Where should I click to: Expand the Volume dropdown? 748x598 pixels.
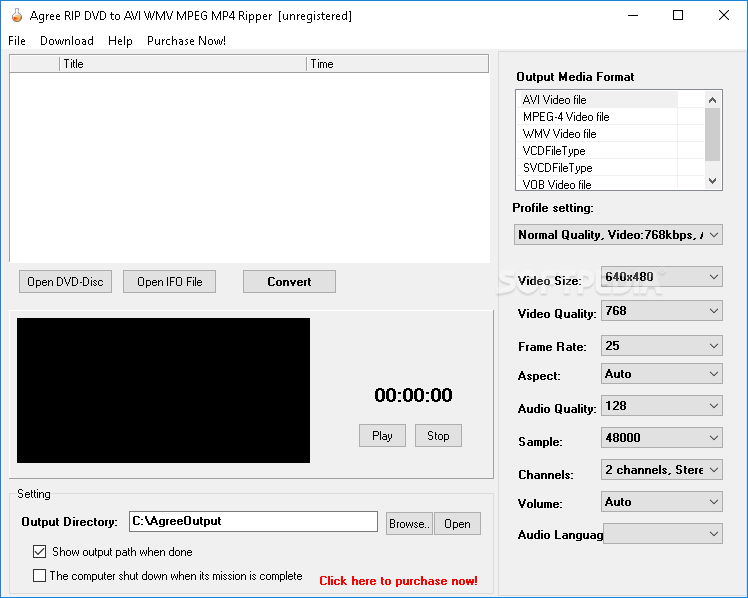coord(714,502)
